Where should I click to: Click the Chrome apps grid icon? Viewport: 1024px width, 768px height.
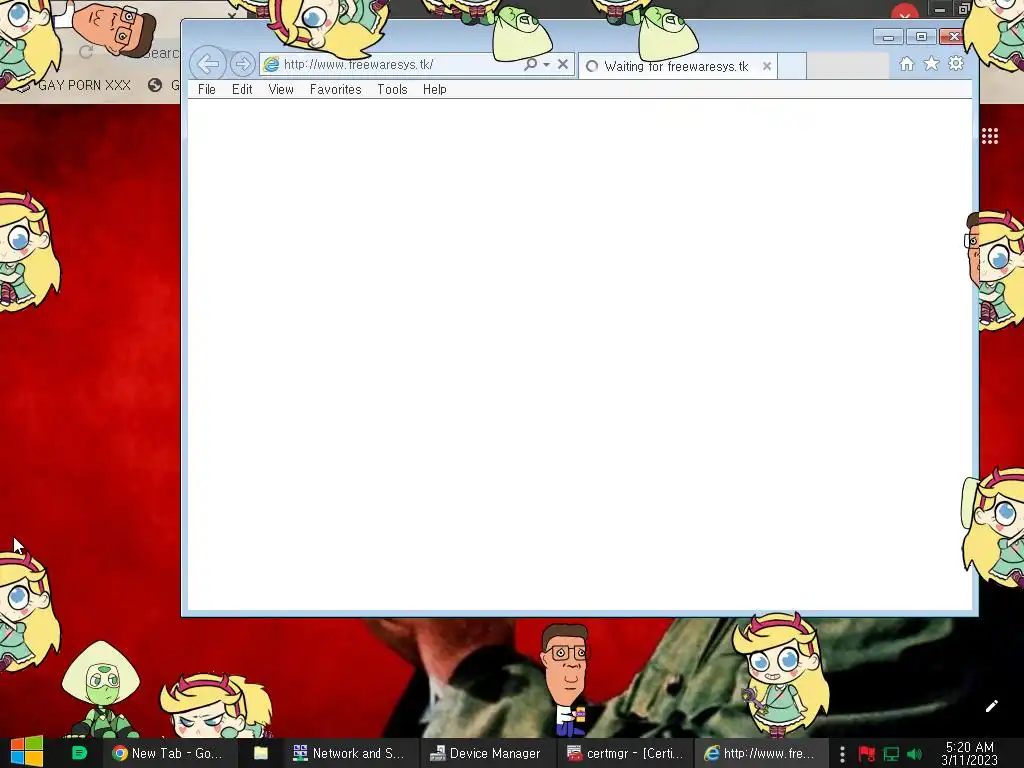pyautogui.click(x=990, y=136)
